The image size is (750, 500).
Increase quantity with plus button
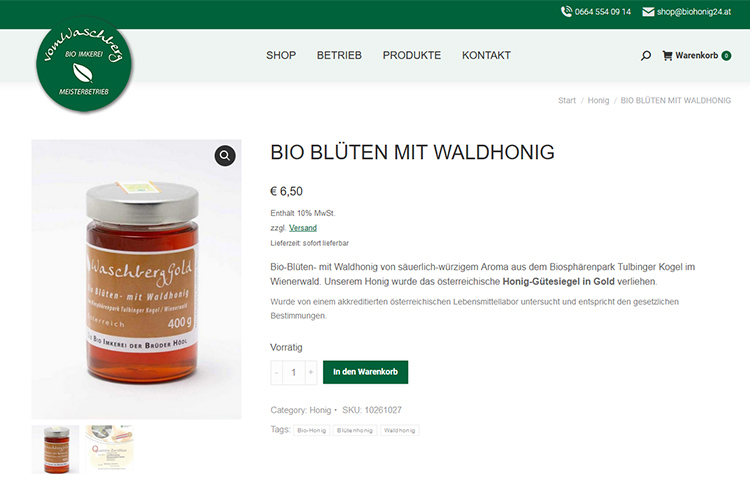311,372
